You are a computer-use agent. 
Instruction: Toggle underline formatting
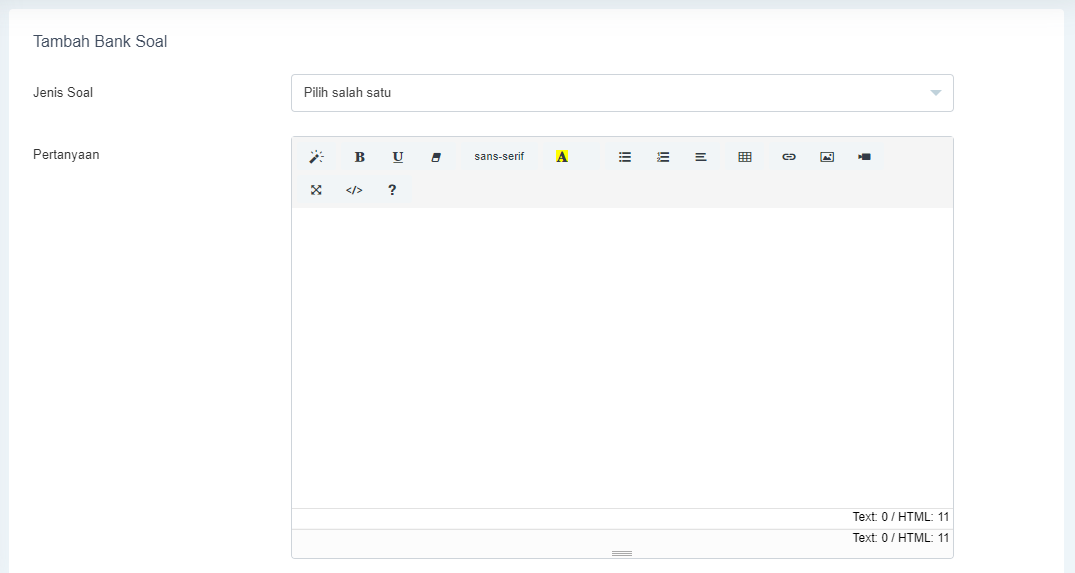[398, 157]
